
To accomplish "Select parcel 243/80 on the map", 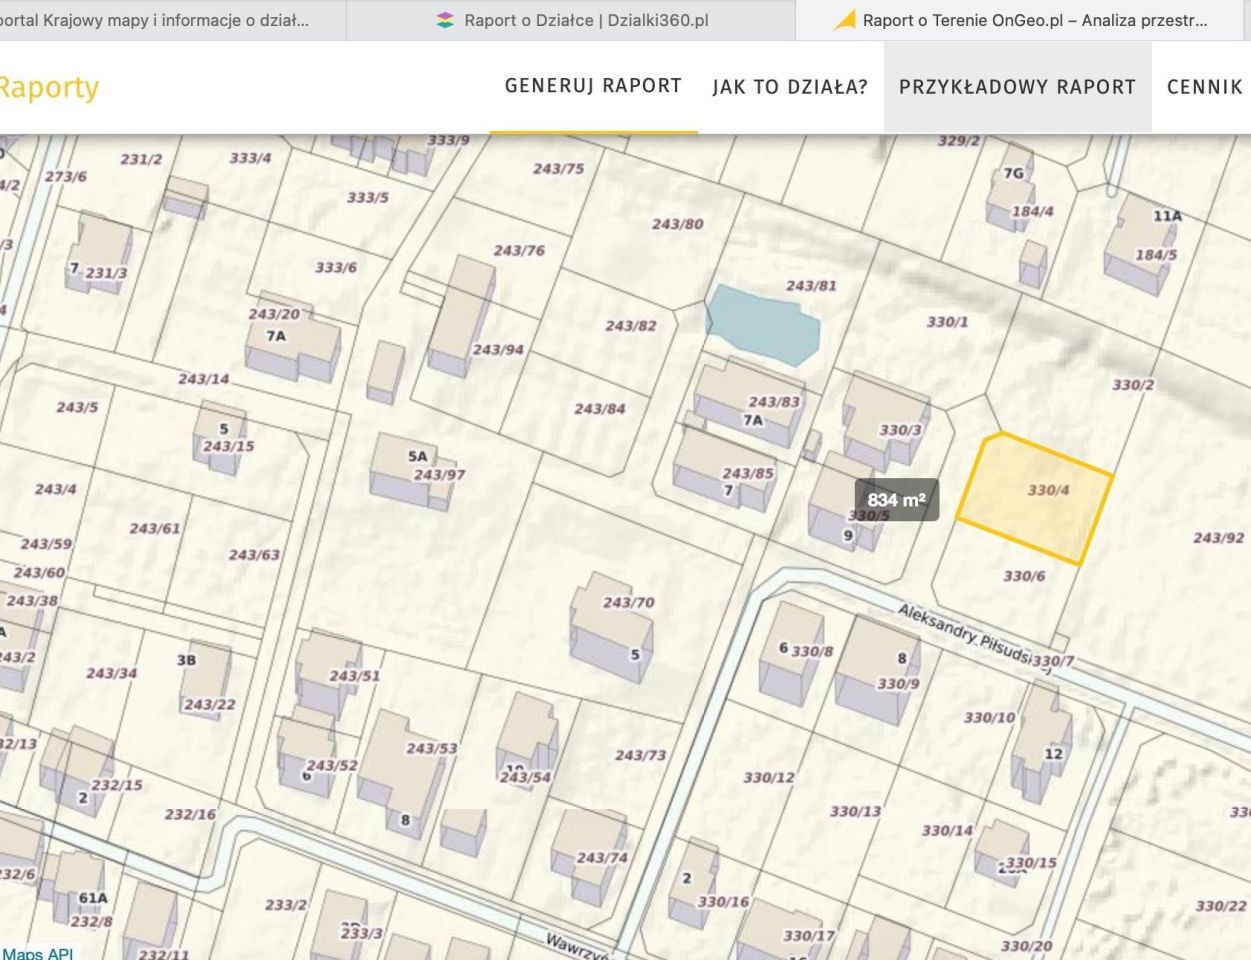I will [677, 224].
